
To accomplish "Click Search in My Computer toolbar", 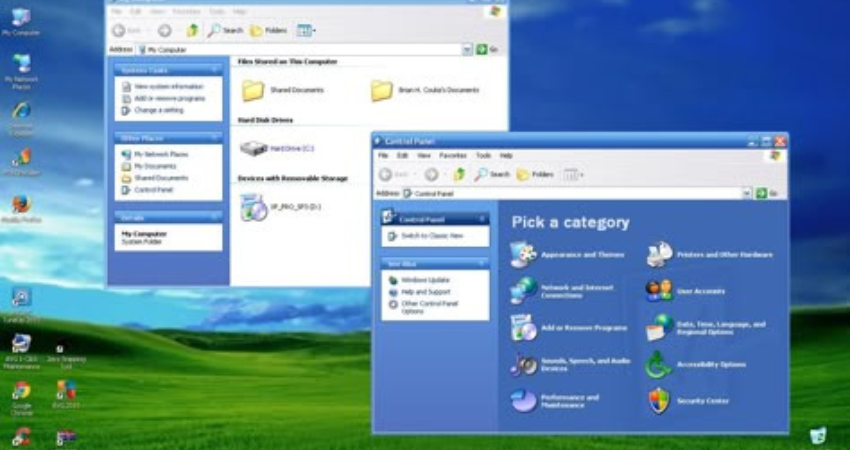I will pos(225,31).
